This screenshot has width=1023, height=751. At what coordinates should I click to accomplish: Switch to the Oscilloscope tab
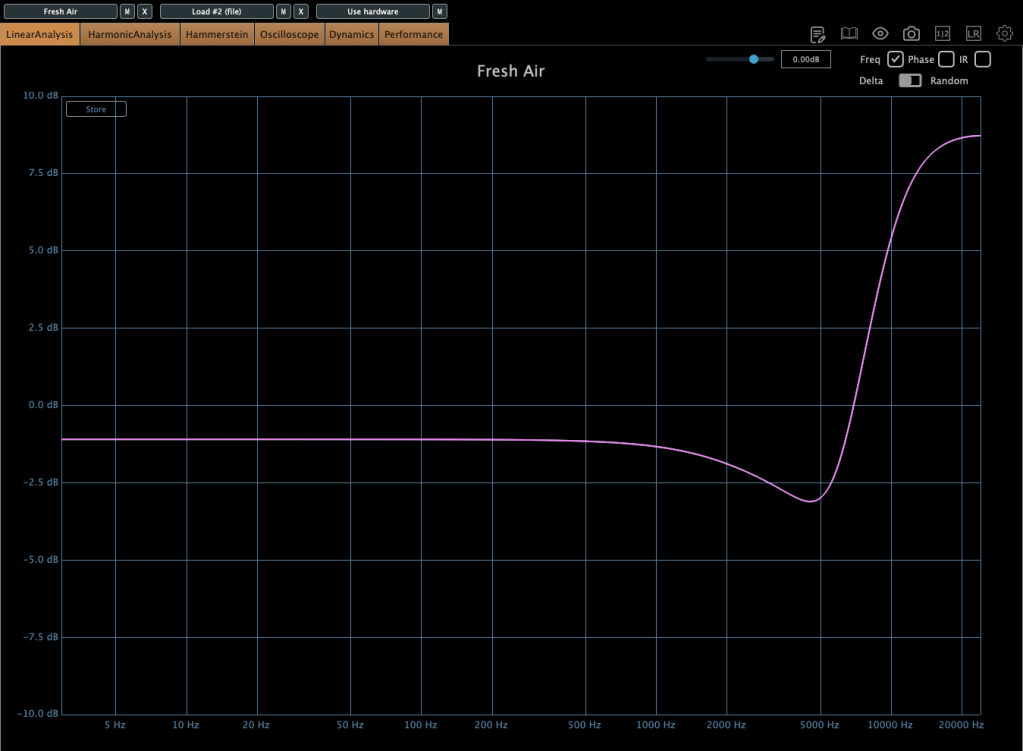pyautogui.click(x=289, y=34)
